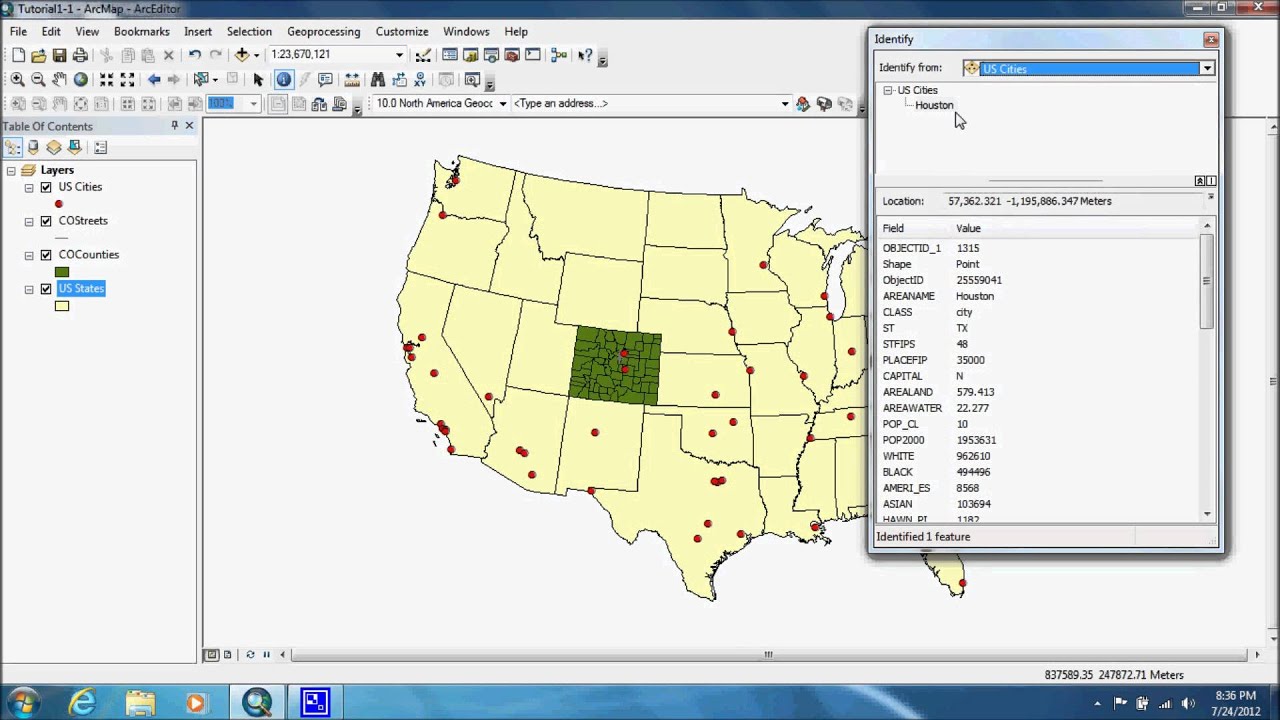This screenshot has width=1280, height=720.
Task: Open the geocoding locator dropdown
Action: pyautogui.click(x=502, y=103)
